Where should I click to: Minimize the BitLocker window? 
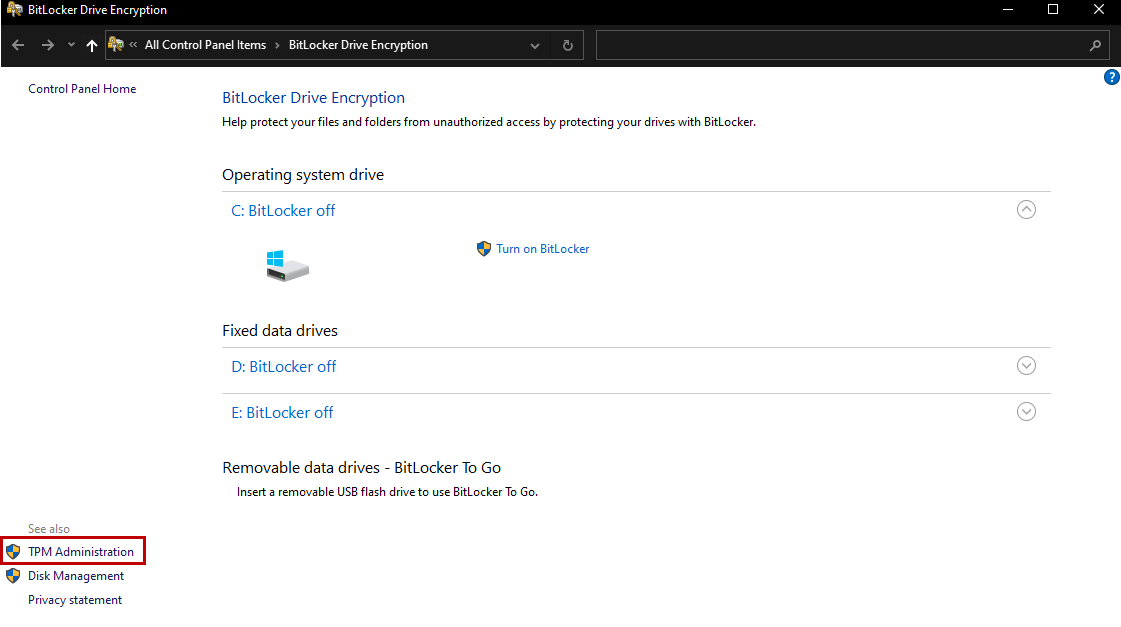(x=1007, y=10)
